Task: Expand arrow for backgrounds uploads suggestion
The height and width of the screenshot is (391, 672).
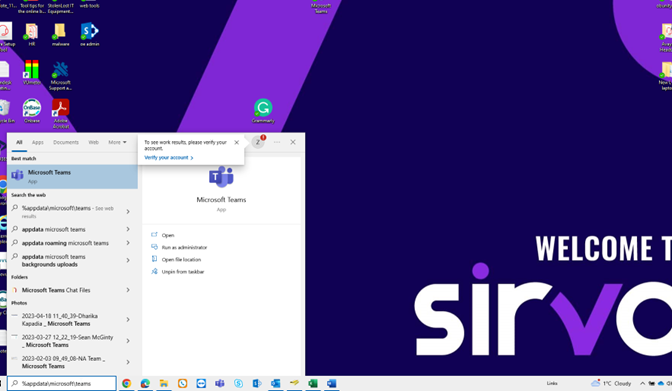Action: (128, 260)
